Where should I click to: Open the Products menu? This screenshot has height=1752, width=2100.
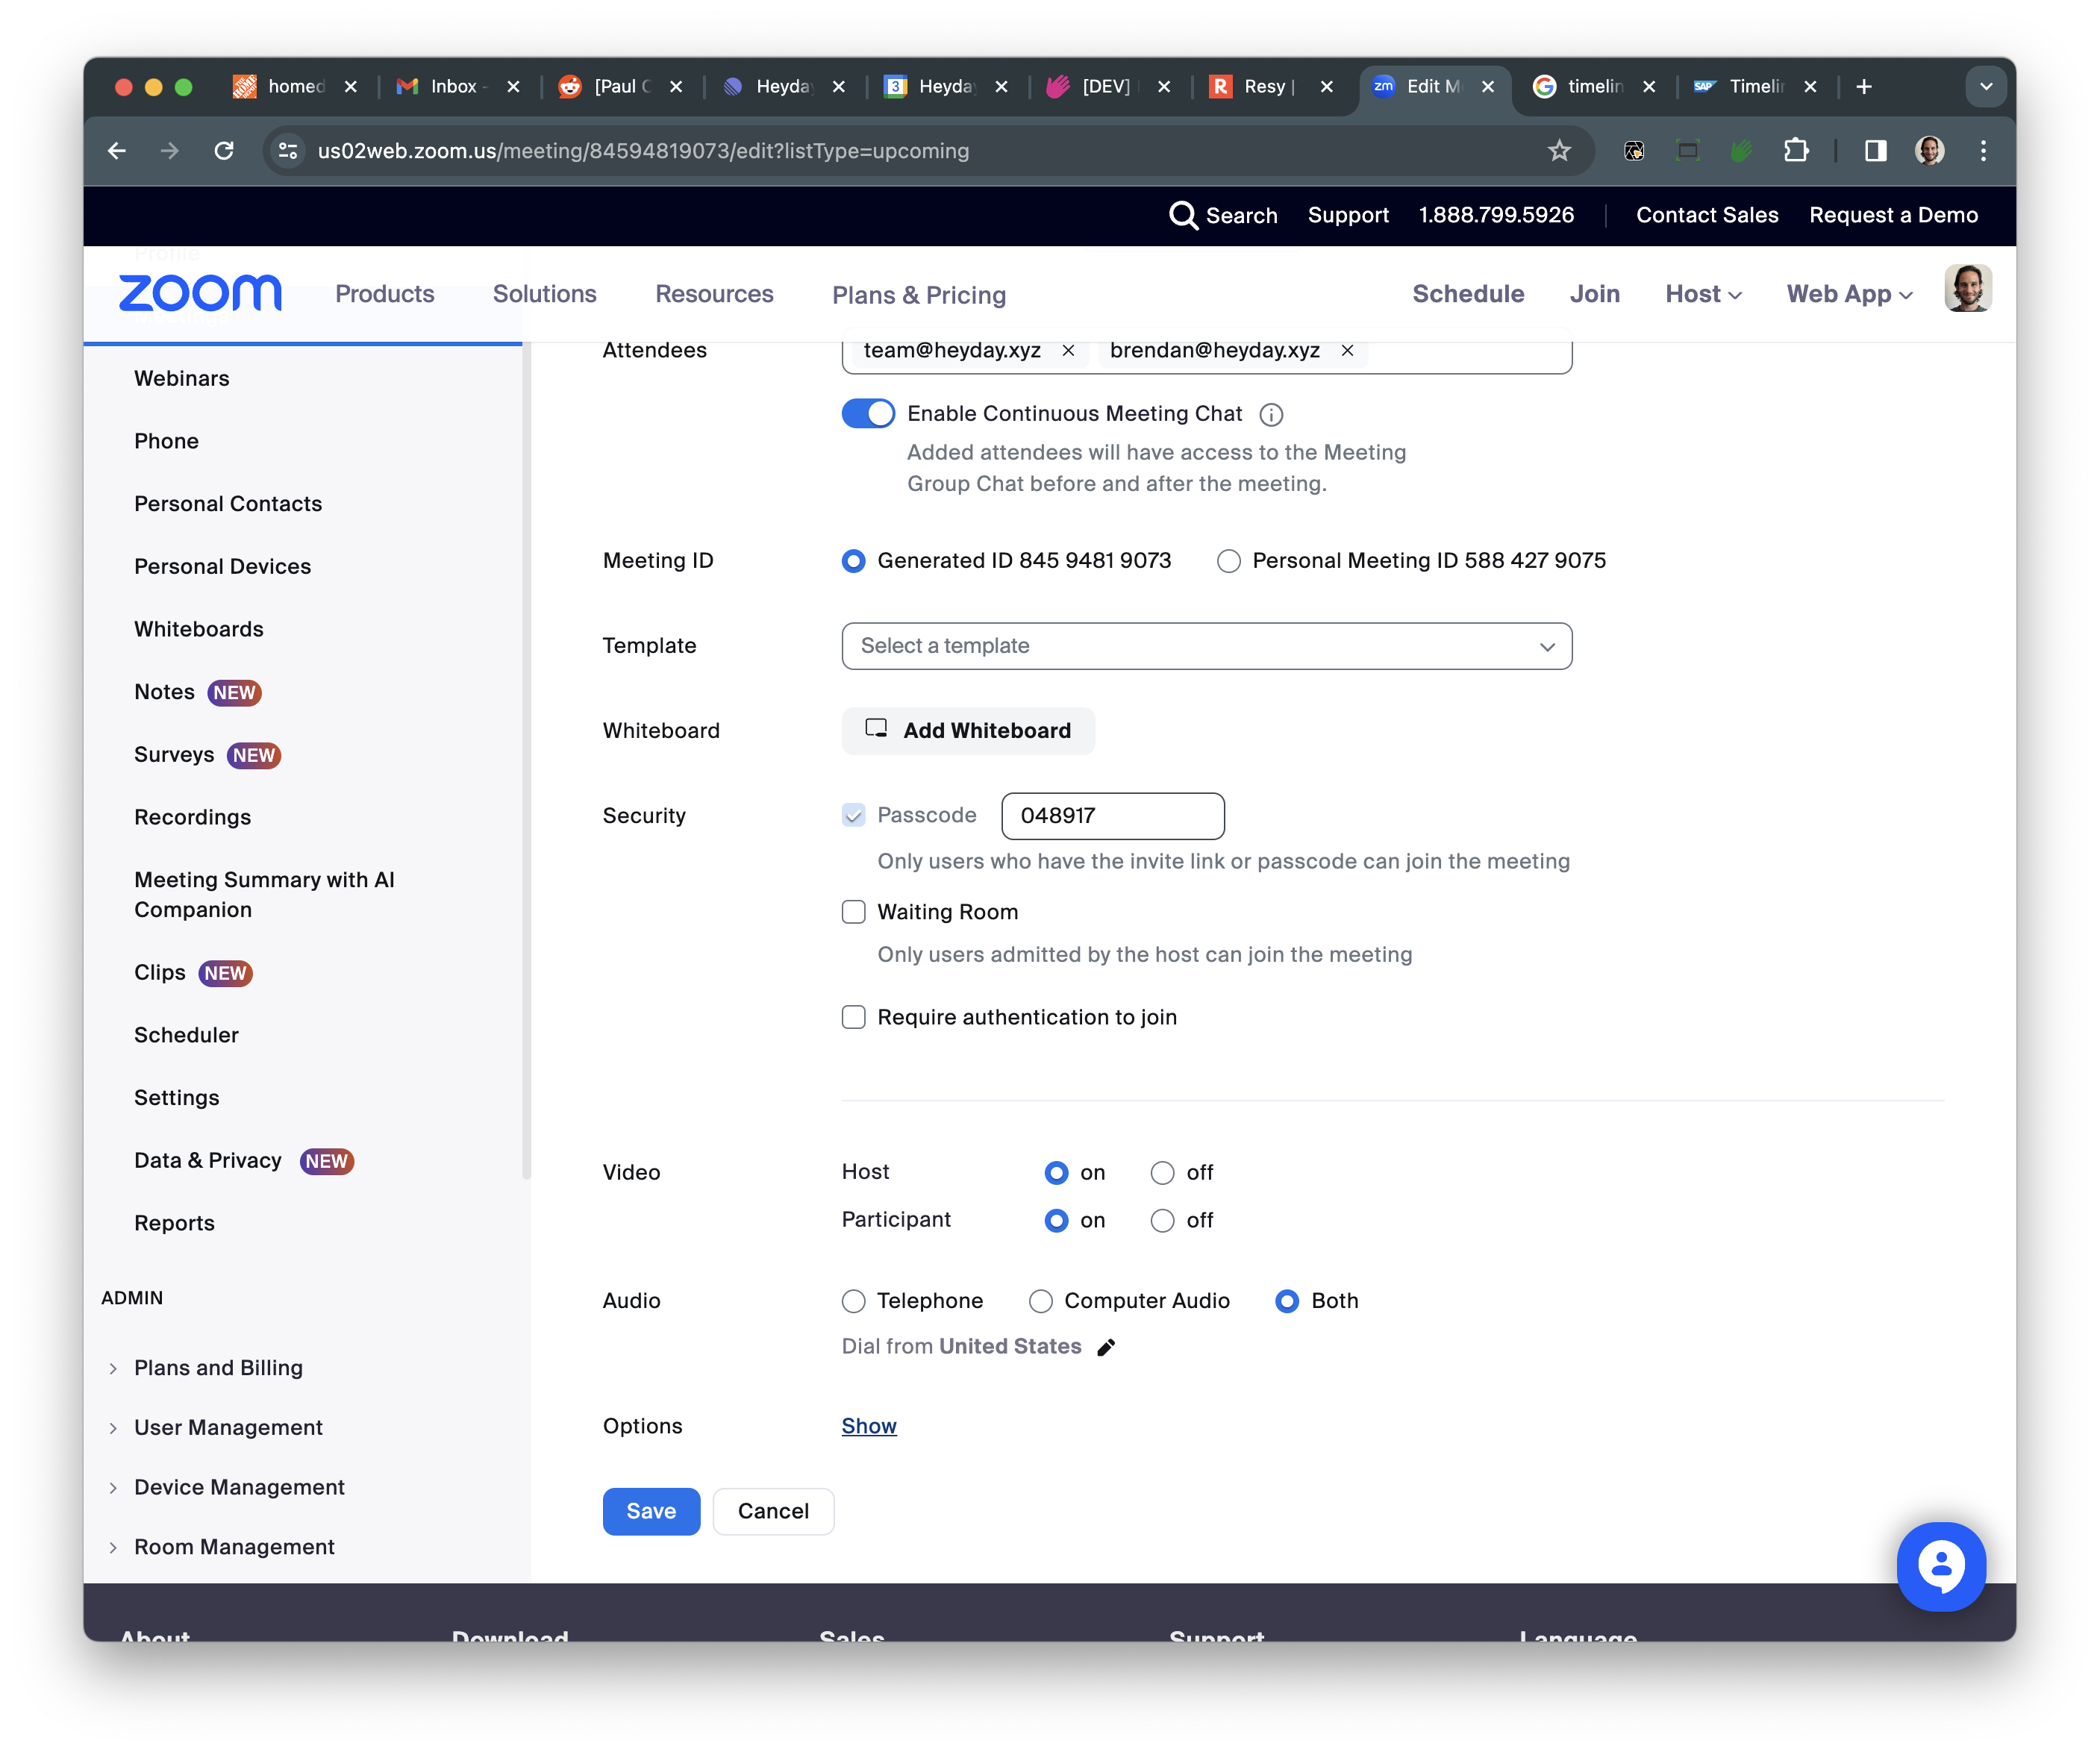point(384,294)
